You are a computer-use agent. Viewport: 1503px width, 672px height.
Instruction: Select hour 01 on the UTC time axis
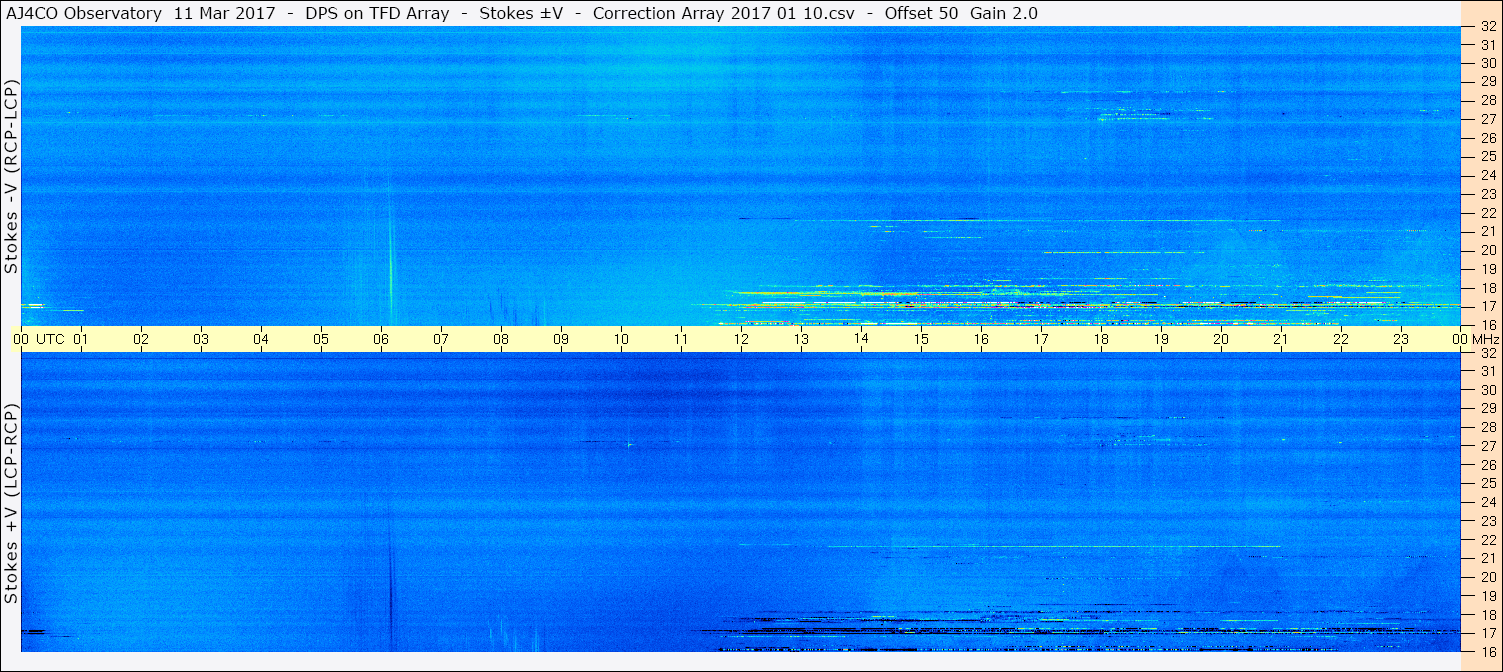click(81, 339)
